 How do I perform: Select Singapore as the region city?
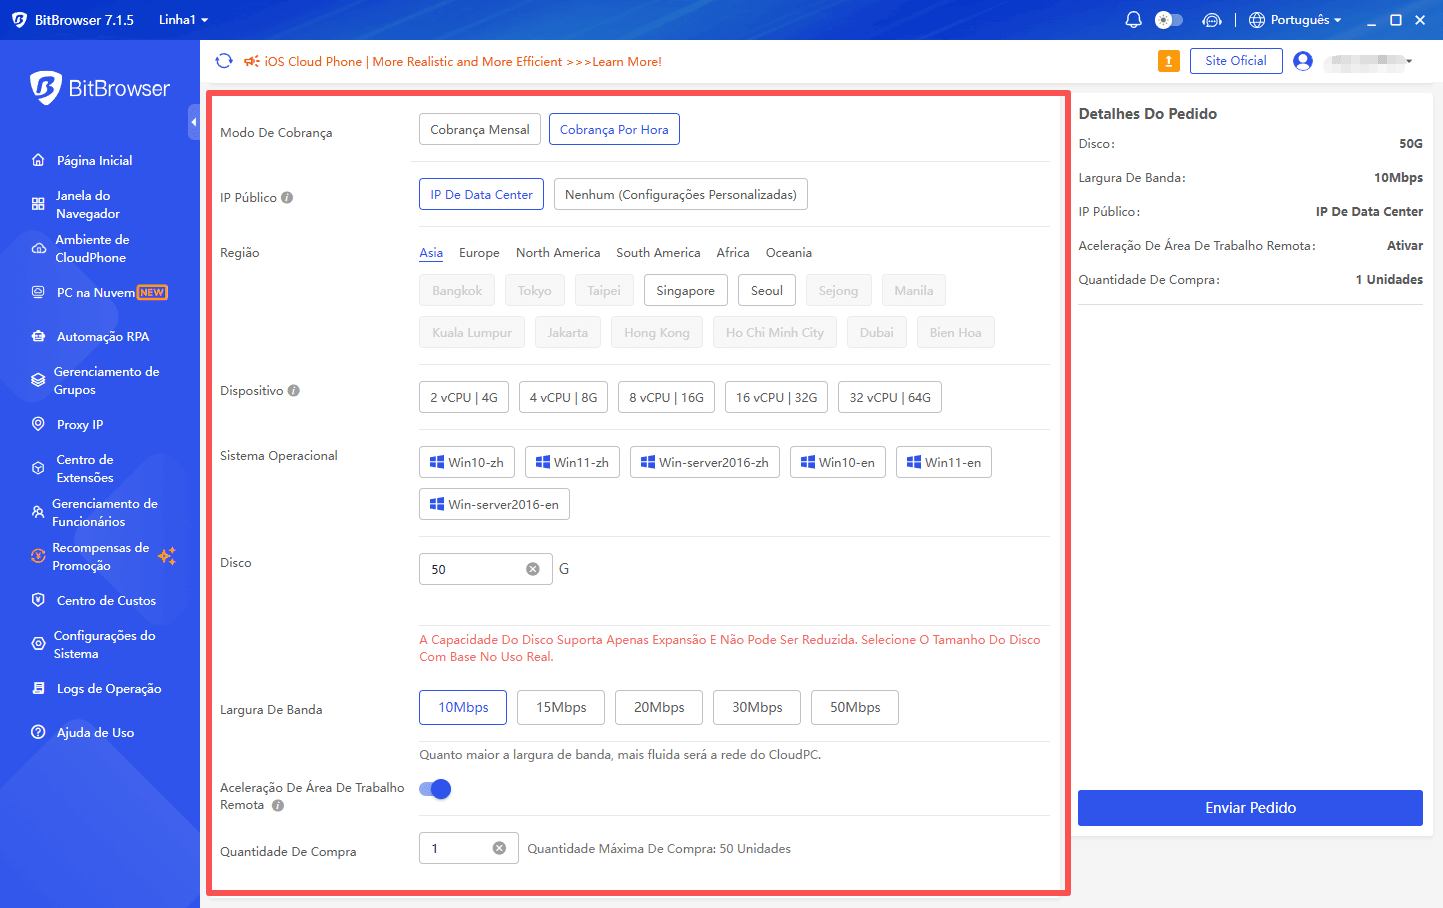click(x=686, y=290)
